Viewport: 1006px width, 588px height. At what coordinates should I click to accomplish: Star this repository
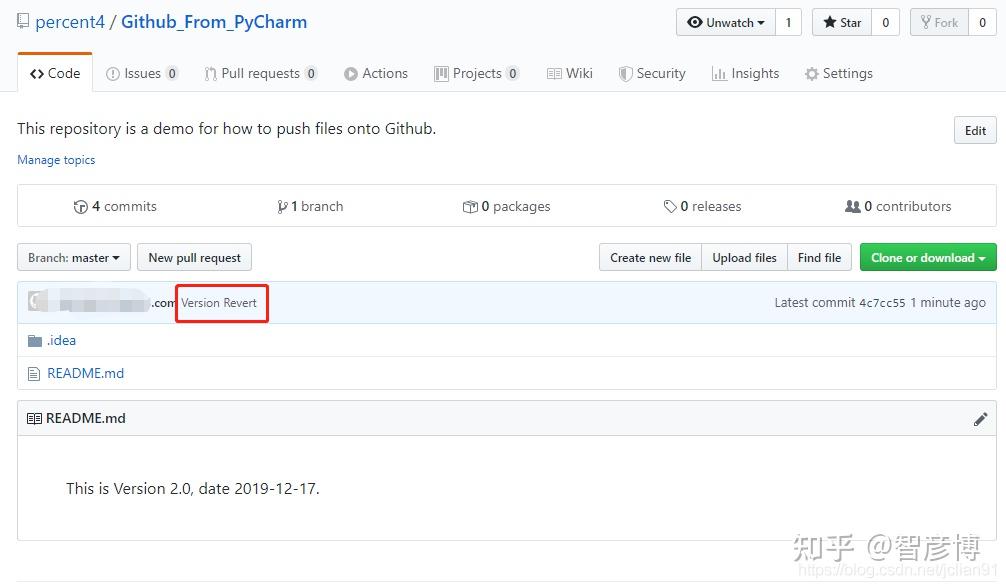(x=842, y=22)
